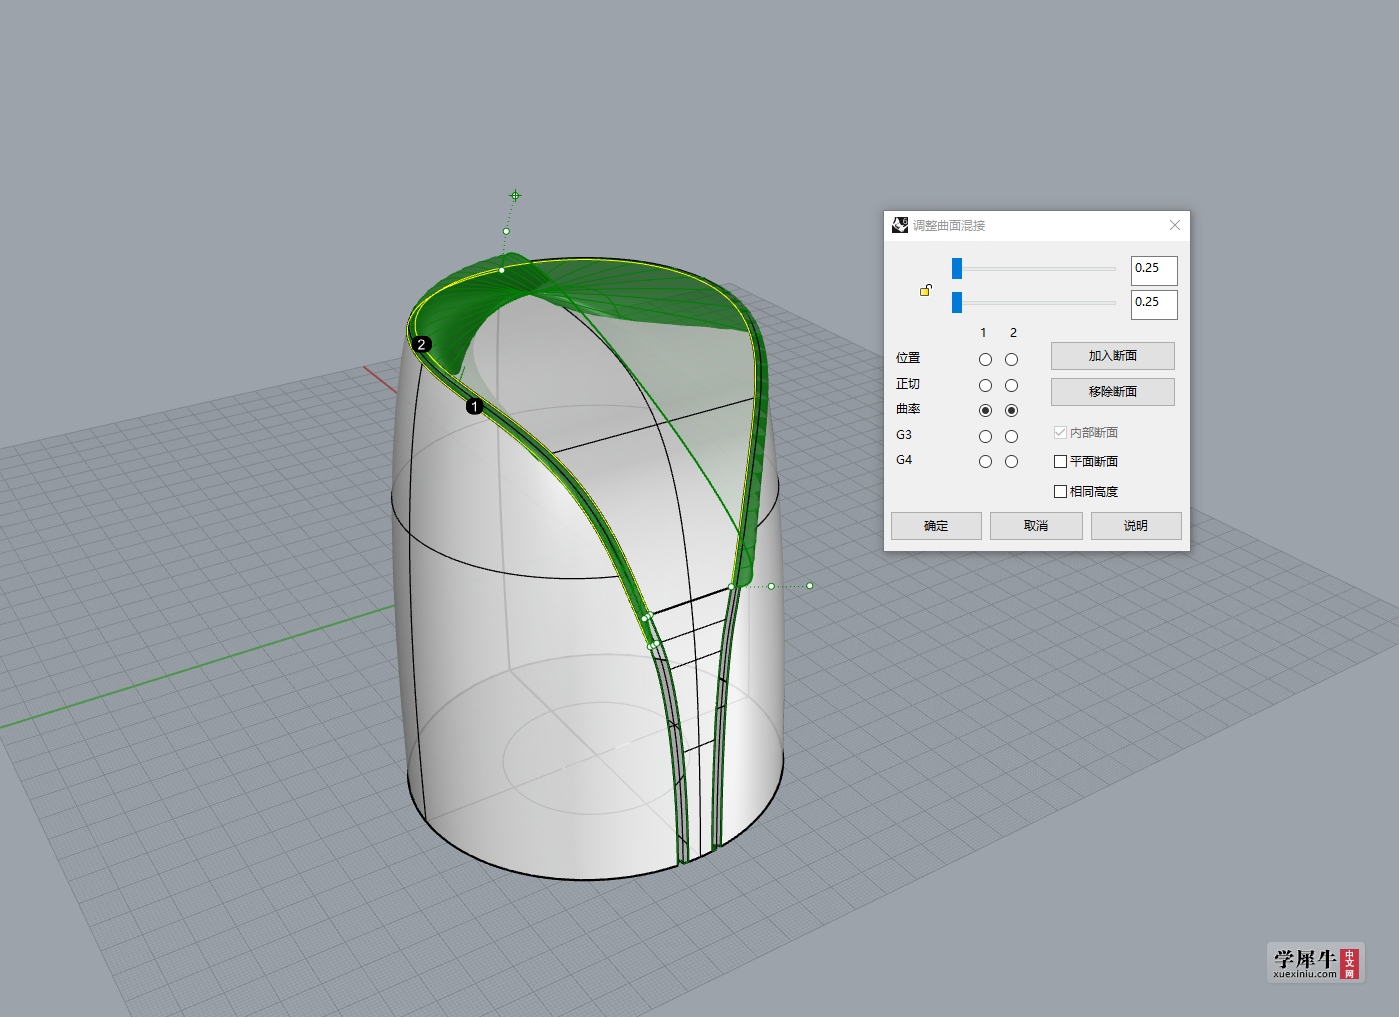Close the 调整曲面混接 dialog
The height and width of the screenshot is (1017, 1399).
(x=1175, y=225)
